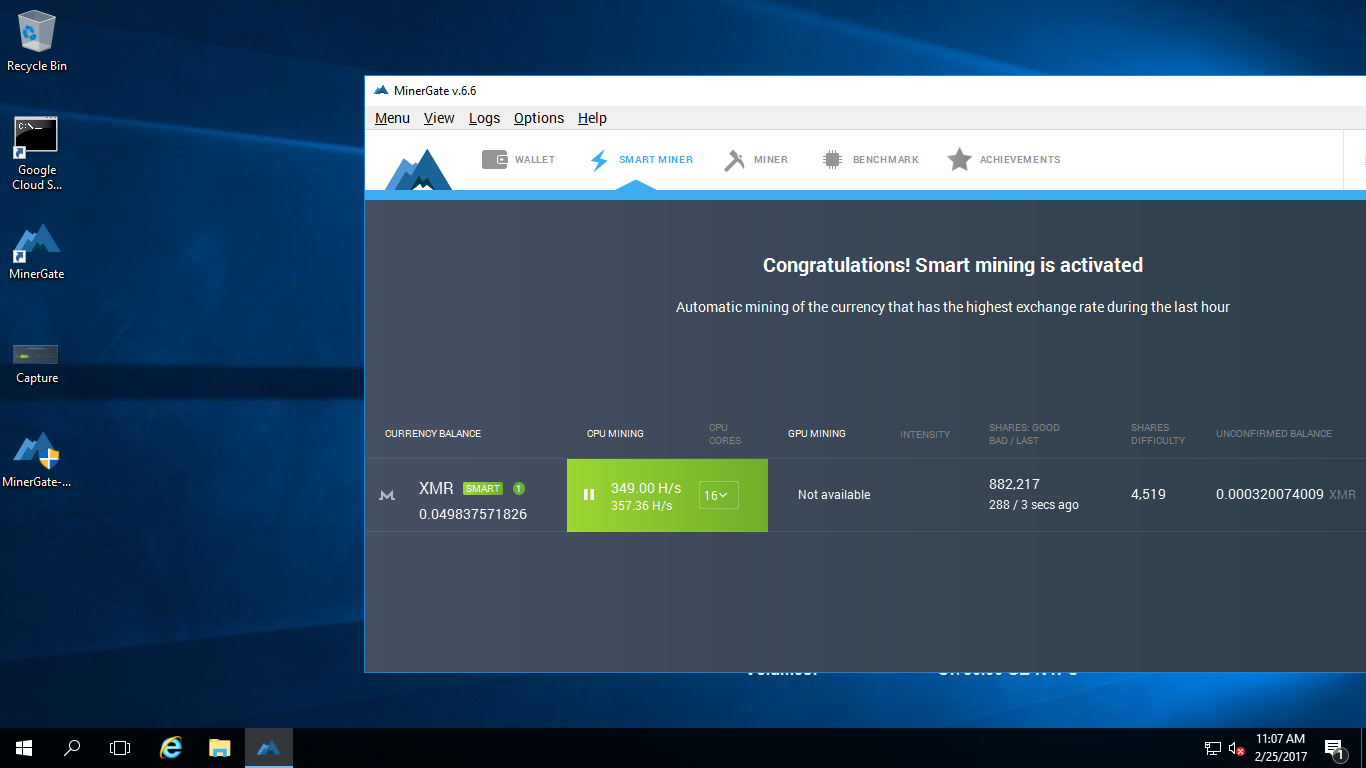Click the balance 0.049837571826
Image resolution: width=1366 pixels, height=768 pixels.
pos(473,514)
